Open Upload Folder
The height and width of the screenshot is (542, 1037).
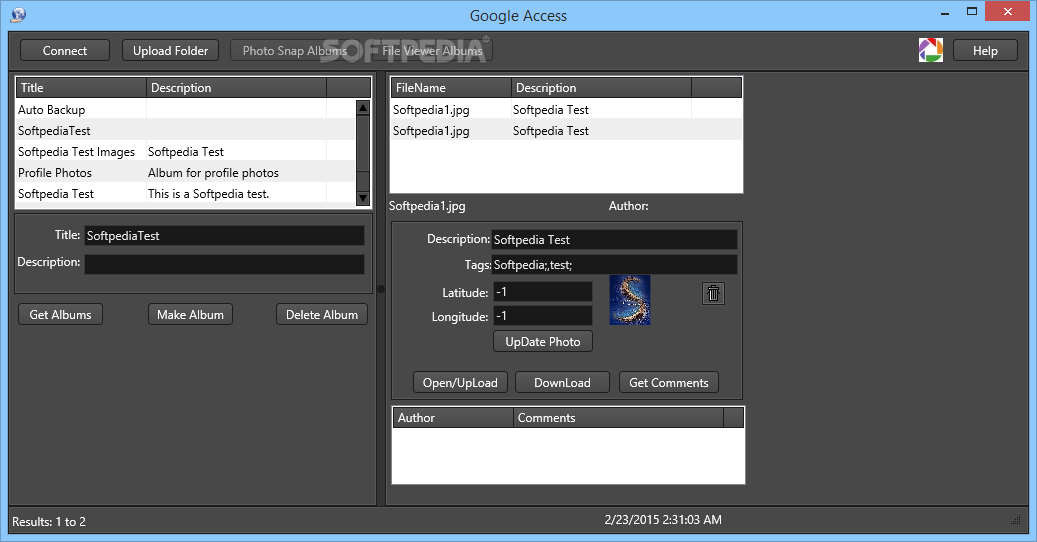tap(171, 51)
